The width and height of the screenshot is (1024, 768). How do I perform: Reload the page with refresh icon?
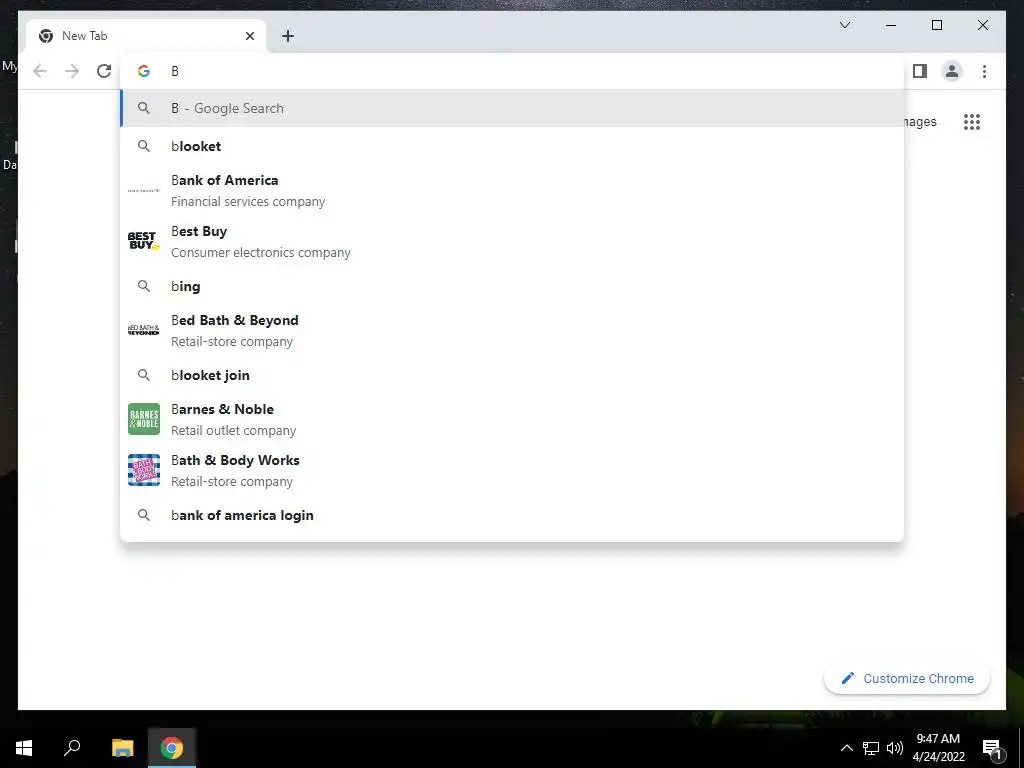click(x=104, y=71)
